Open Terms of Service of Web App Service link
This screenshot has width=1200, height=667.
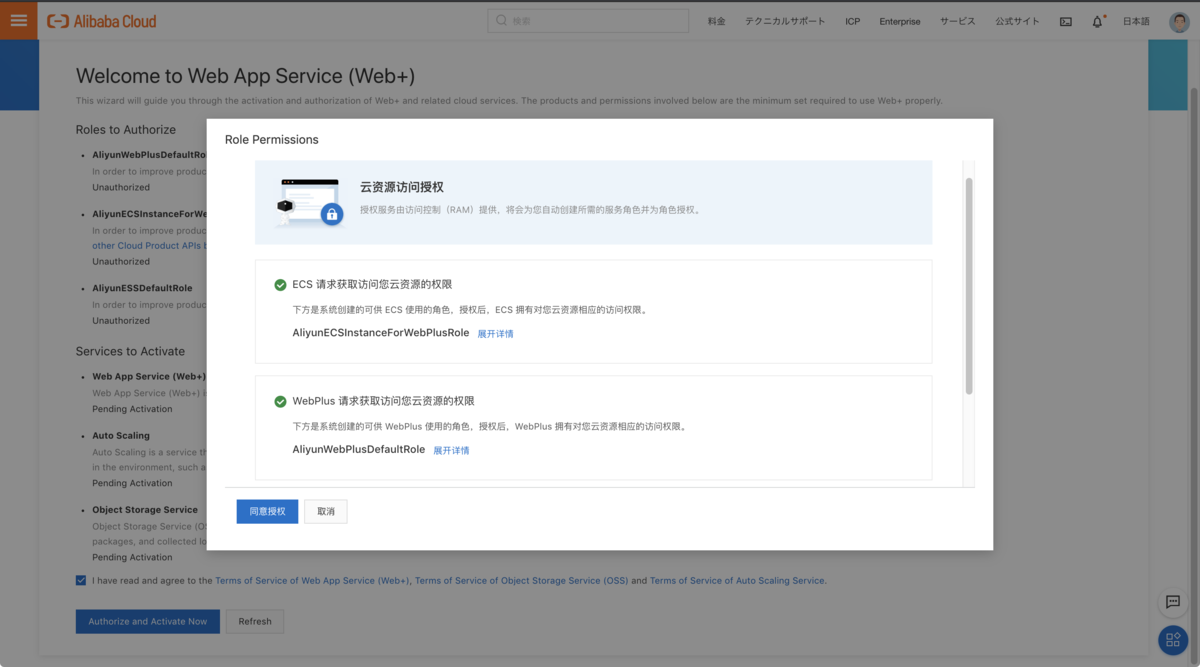point(312,580)
